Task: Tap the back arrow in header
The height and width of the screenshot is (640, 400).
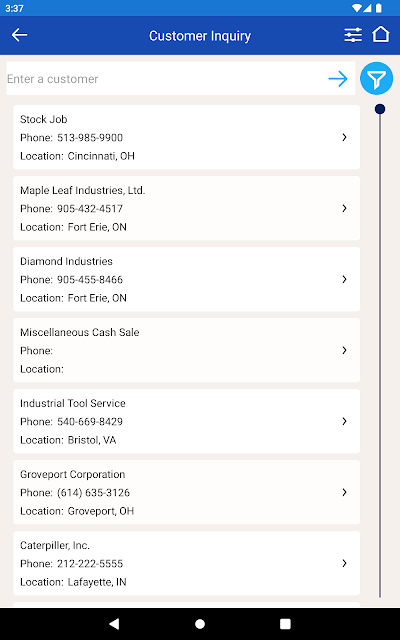Action: pyautogui.click(x=19, y=35)
